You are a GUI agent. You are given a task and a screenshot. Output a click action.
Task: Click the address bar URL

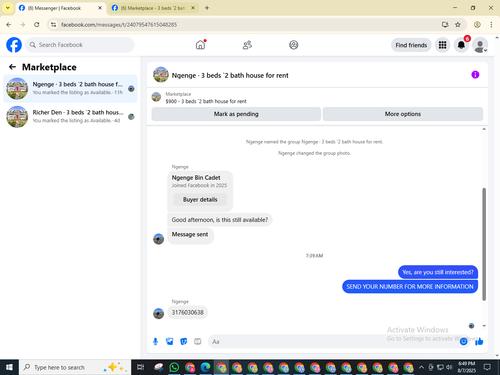[x=119, y=25]
